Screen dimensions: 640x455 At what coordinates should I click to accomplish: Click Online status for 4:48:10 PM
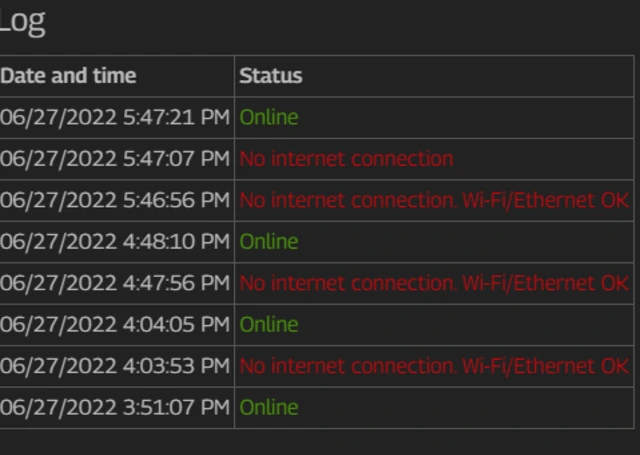[x=269, y=242]
